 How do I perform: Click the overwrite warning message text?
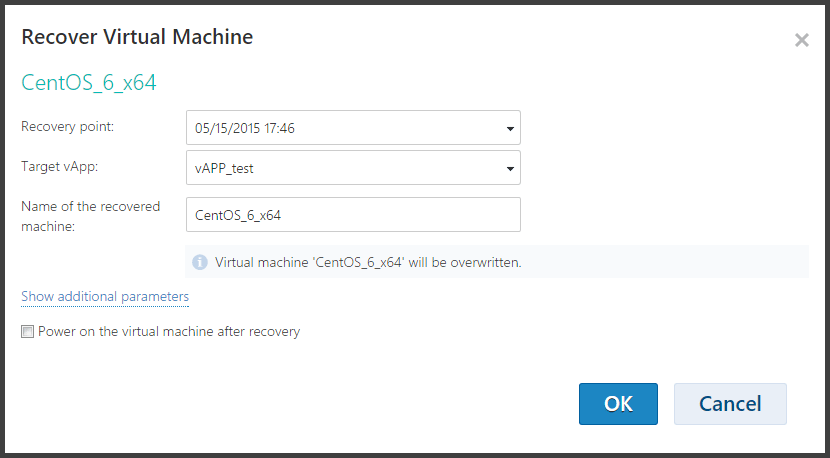[x=368, y=262]
